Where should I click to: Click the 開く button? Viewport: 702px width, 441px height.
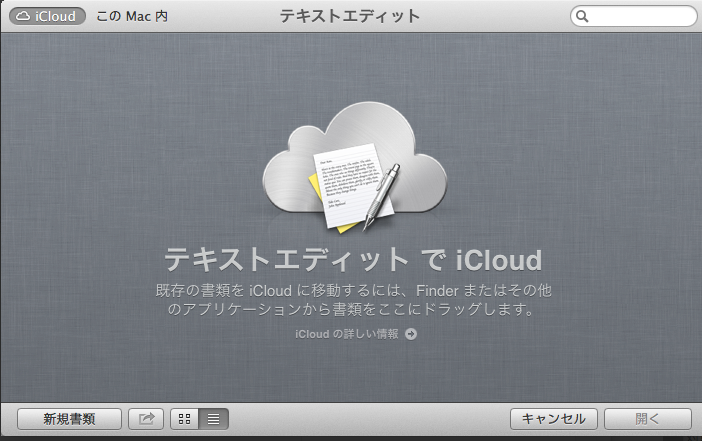coord(648,419)
